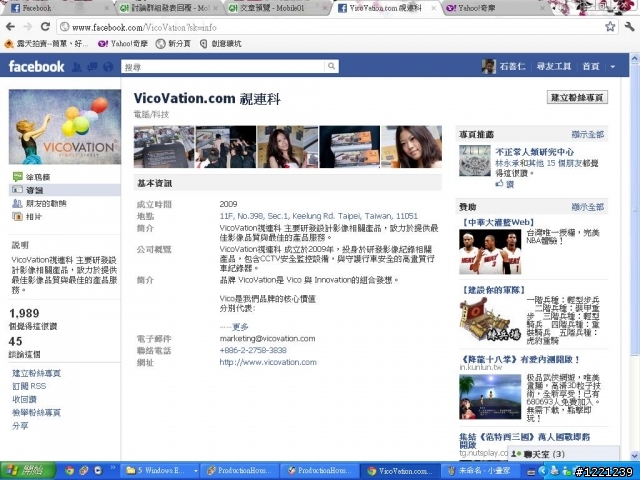
Task: Show all sponsored ads via 顯示全部
Action: coord(587,207)
